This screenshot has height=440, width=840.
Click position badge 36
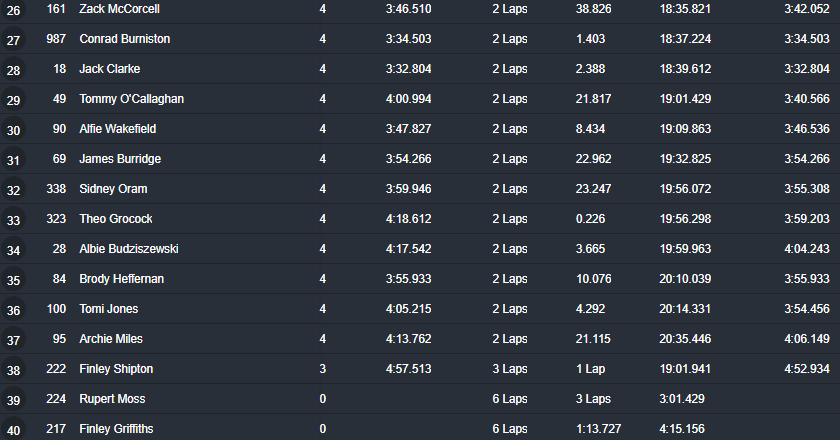point(13,311)
